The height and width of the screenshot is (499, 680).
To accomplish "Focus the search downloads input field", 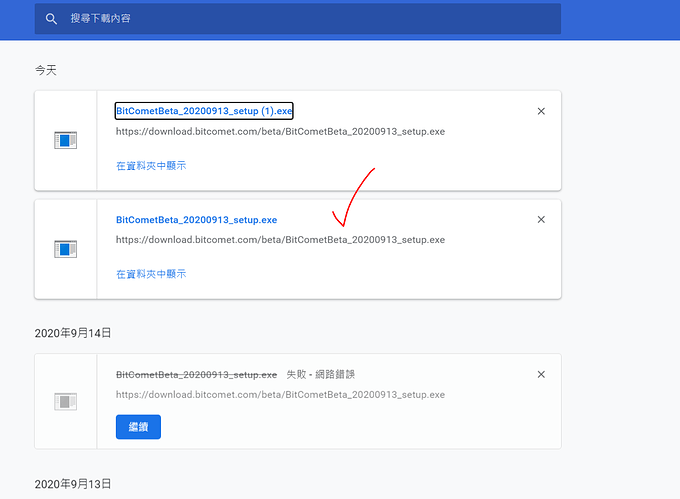I will click(298, 19).
